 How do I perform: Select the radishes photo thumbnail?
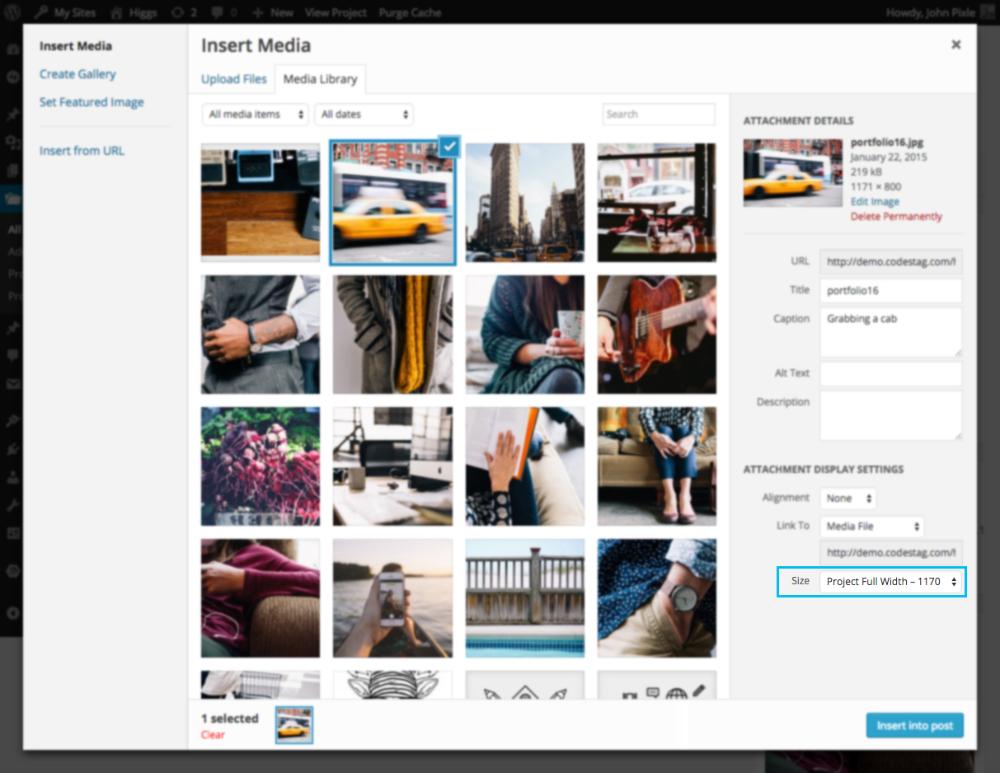(x=260, y=466)
